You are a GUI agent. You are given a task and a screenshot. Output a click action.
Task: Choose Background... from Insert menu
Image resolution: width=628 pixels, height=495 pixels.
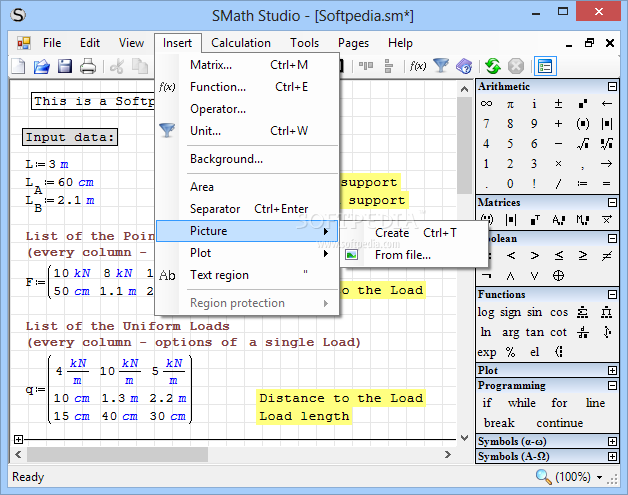(248, 159)
